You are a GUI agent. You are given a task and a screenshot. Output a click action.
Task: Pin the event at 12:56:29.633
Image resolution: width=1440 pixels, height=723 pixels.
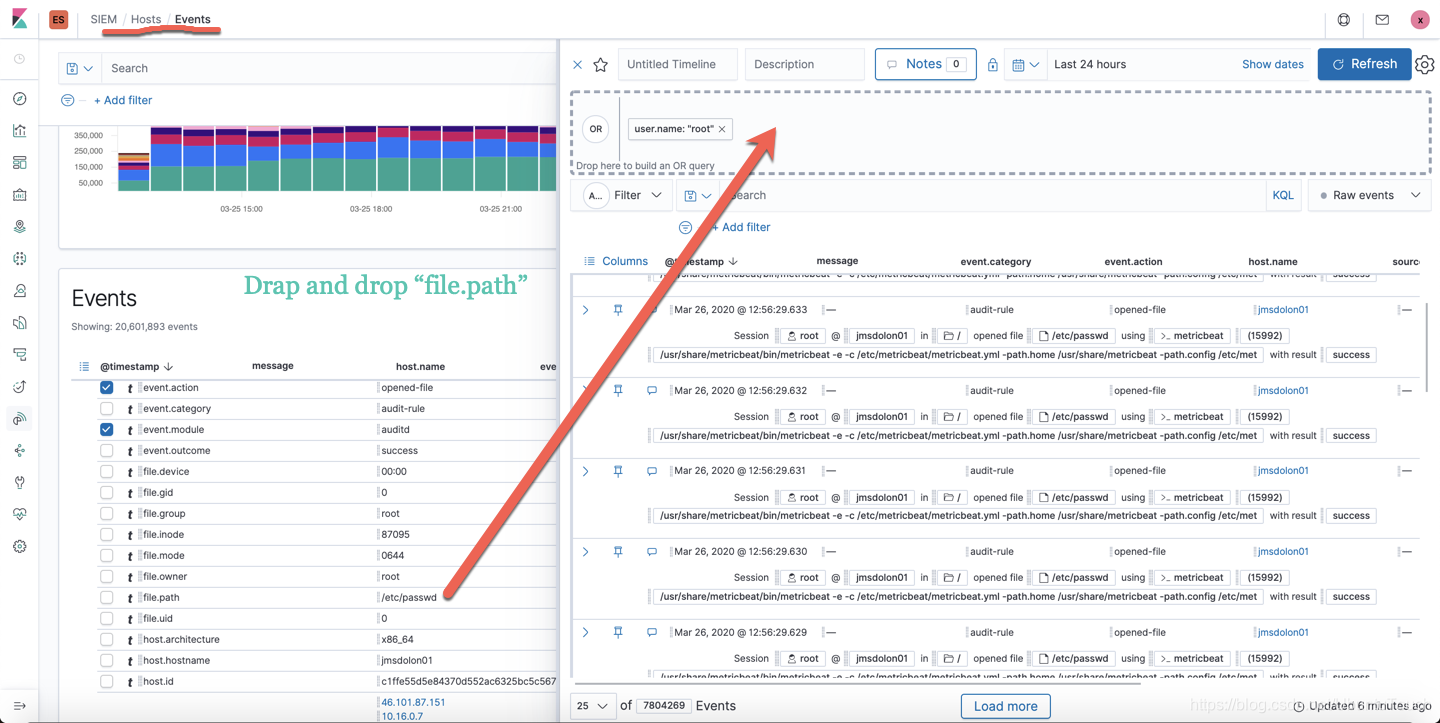point(618,310)
